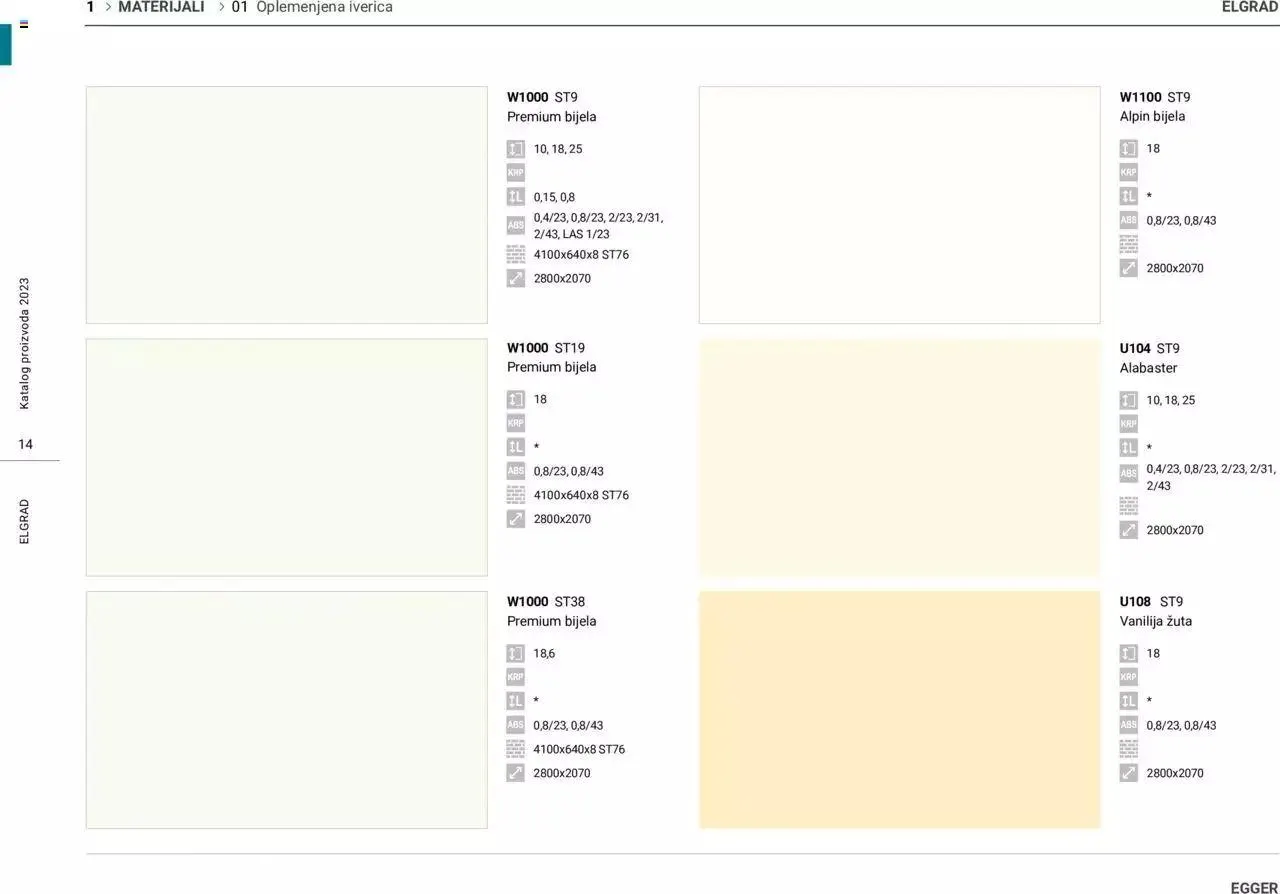Viewport: 1280px width, 894px height.
Task: Click the laminate icon for U104 ST9 Alabaster
Action: [1128, 448]
